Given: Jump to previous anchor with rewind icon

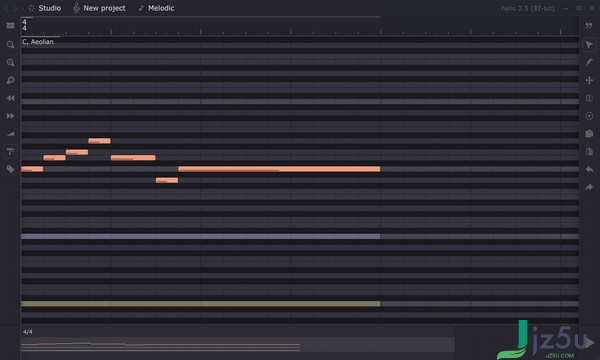Looking at the screenshot, I should 10,98.
